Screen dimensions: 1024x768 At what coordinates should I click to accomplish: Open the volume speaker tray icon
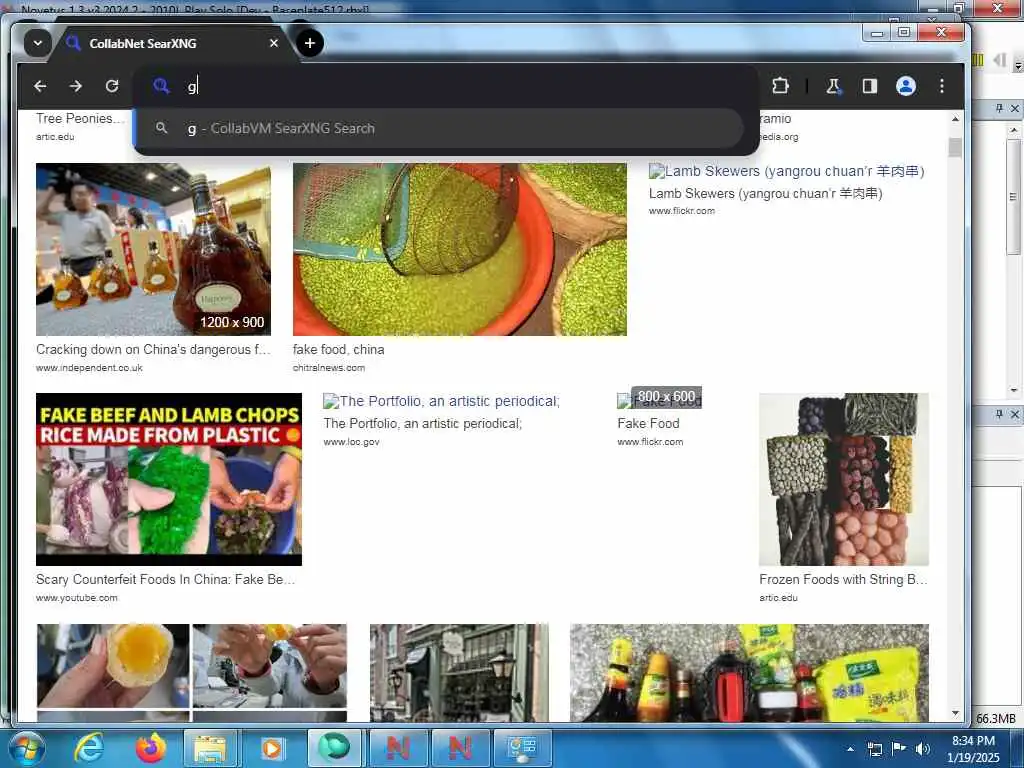click(923, 749)
